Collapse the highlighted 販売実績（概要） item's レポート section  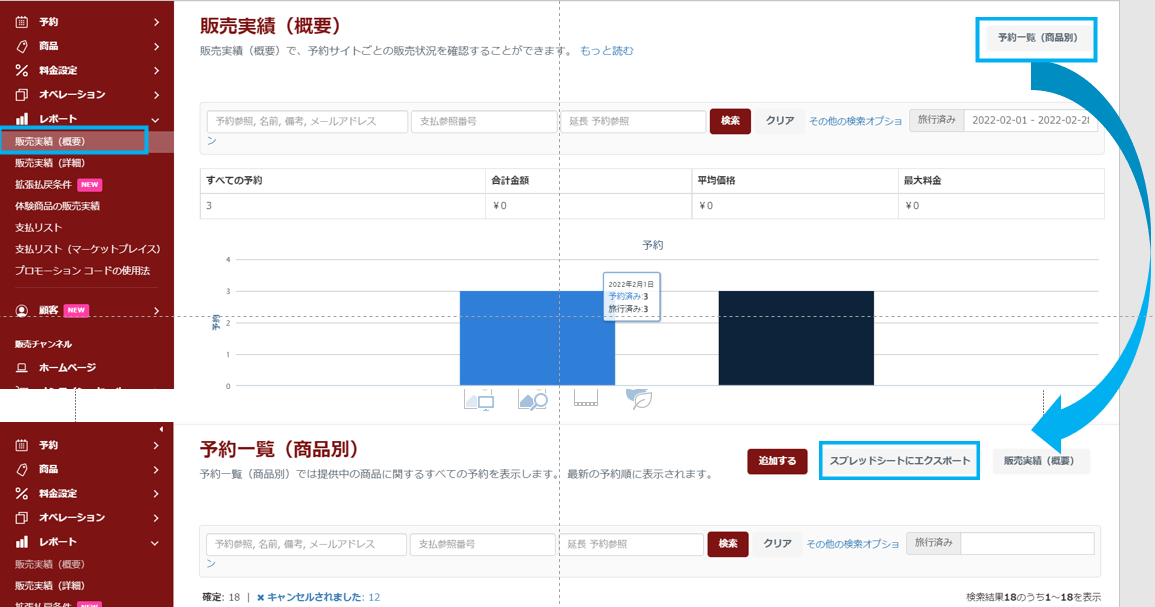(x=156, y=119)
